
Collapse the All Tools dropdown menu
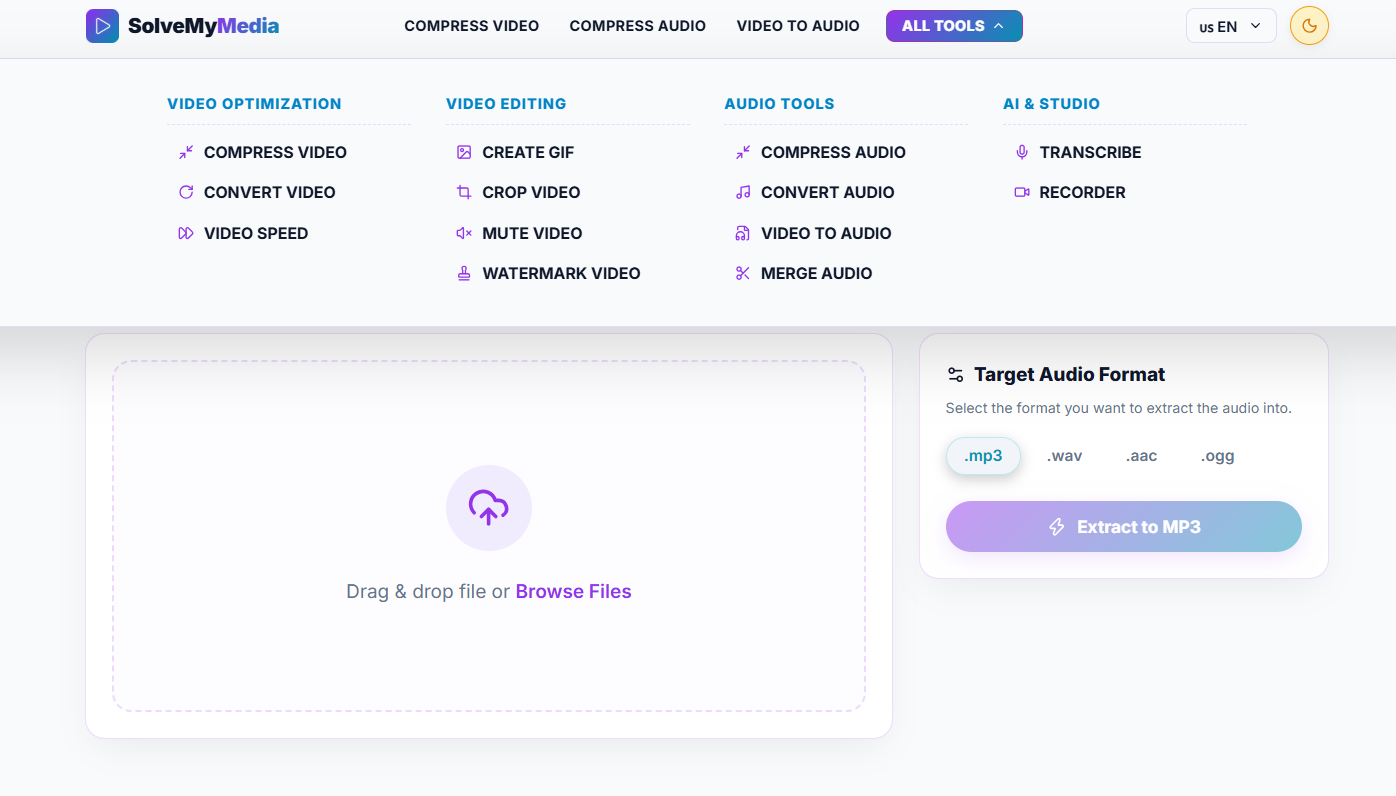tap(954, 26)
